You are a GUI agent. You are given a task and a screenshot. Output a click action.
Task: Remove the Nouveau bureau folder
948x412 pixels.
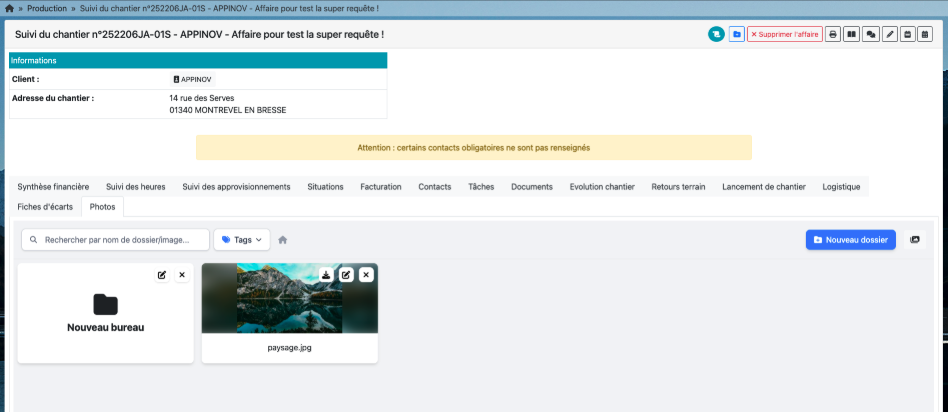182,275
